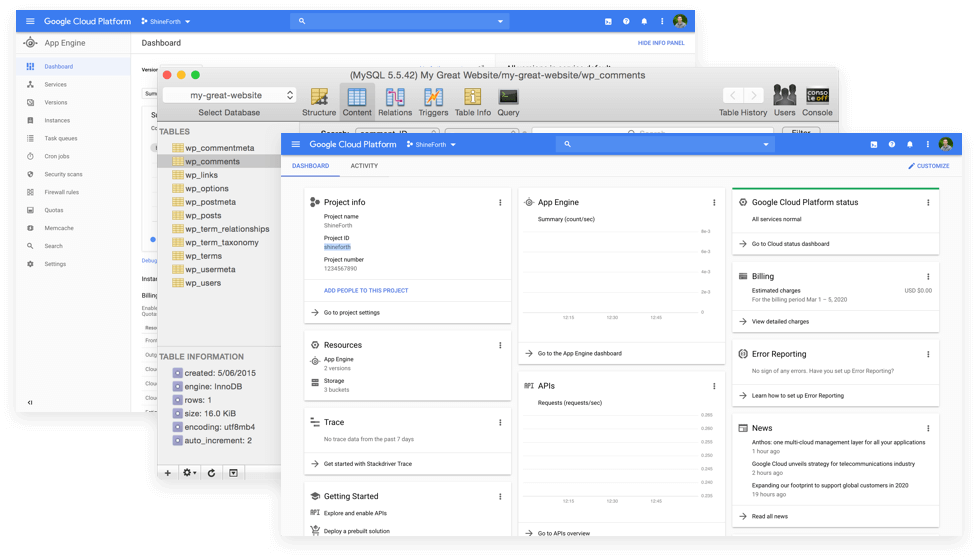Open Structure view in Sequel Pro toolbar

[319, 102]
